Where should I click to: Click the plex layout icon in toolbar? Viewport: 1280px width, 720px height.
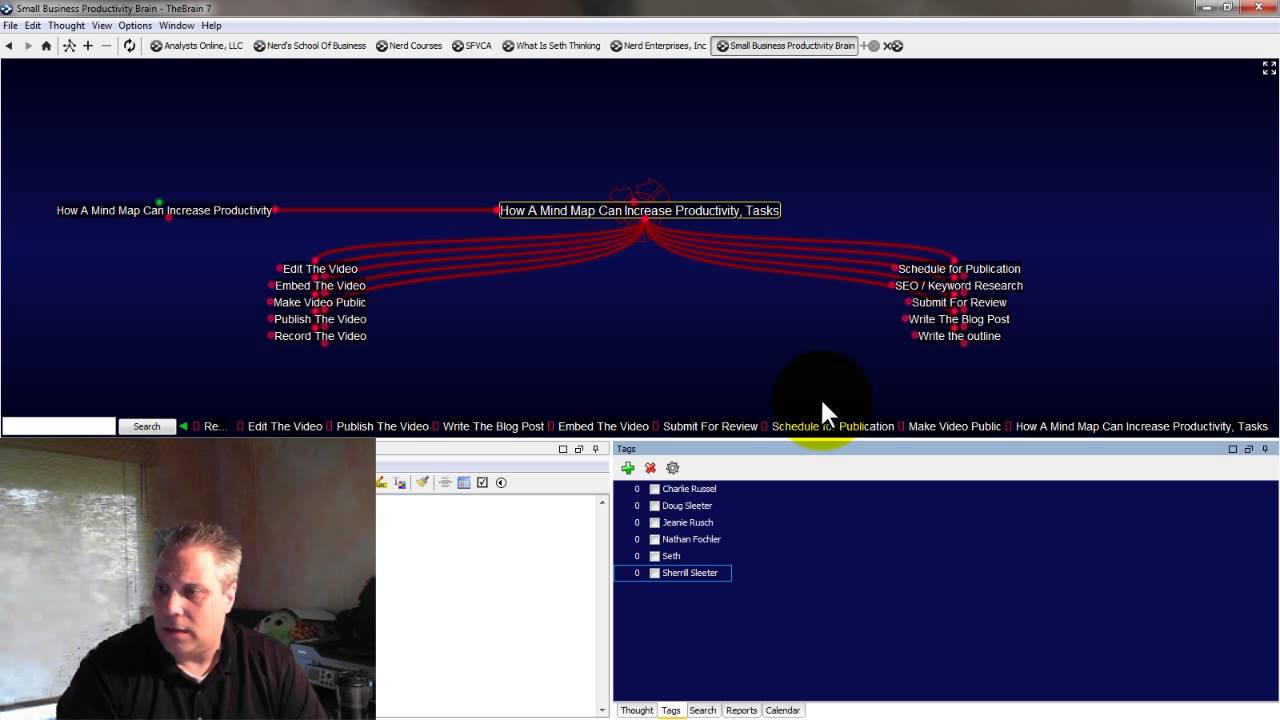pos(69,46)
